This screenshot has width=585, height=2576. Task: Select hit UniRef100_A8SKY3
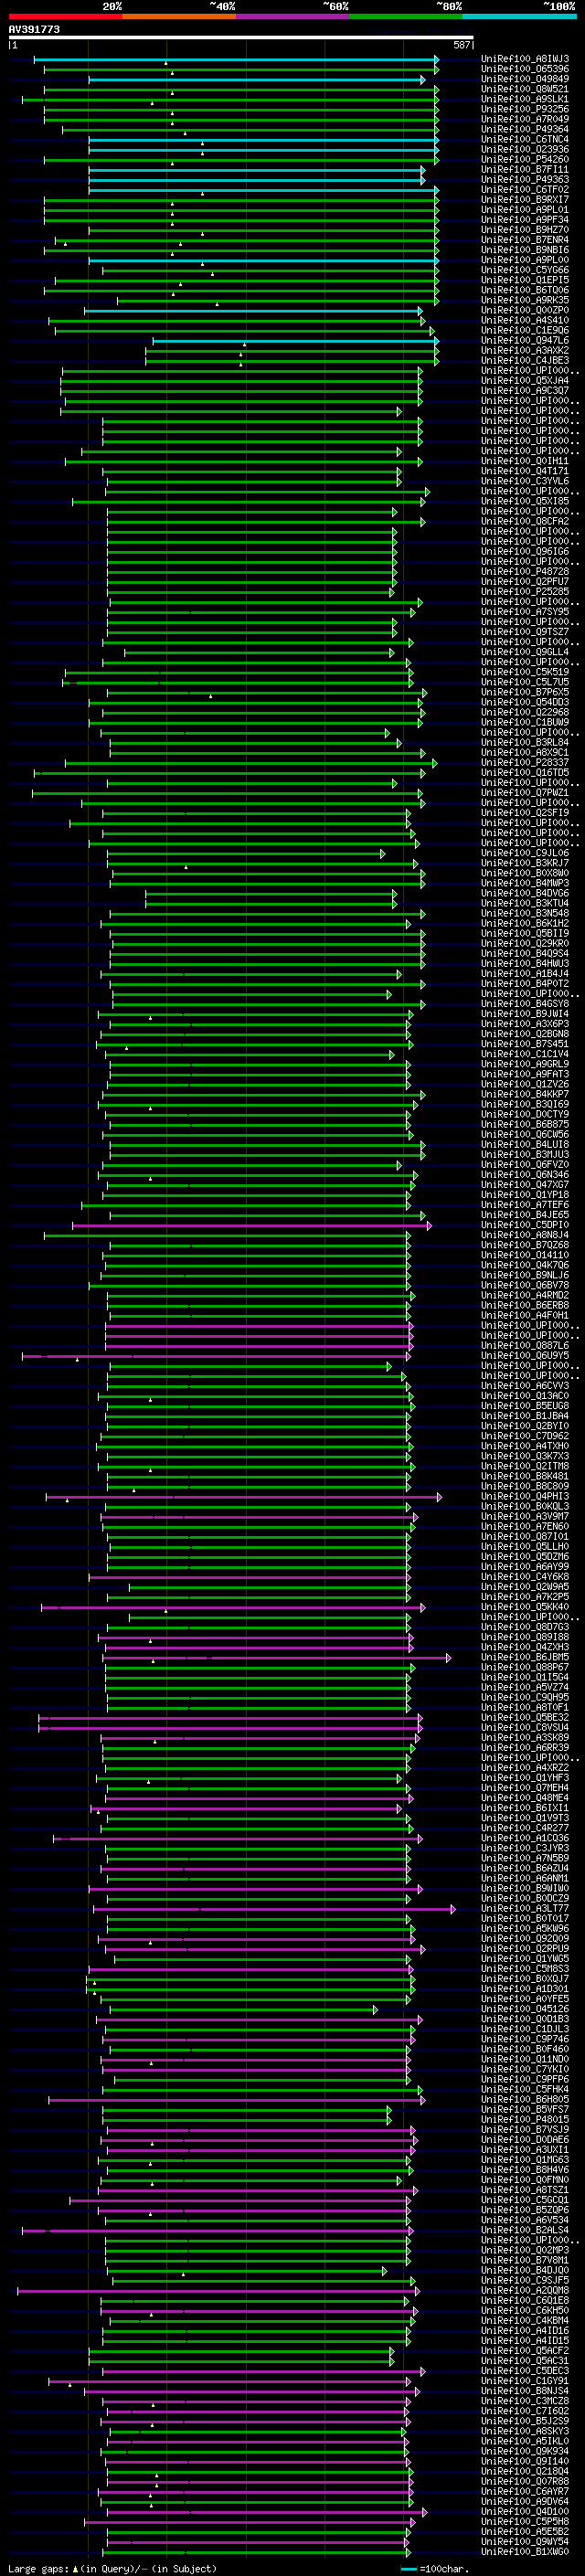(524, 2431)
